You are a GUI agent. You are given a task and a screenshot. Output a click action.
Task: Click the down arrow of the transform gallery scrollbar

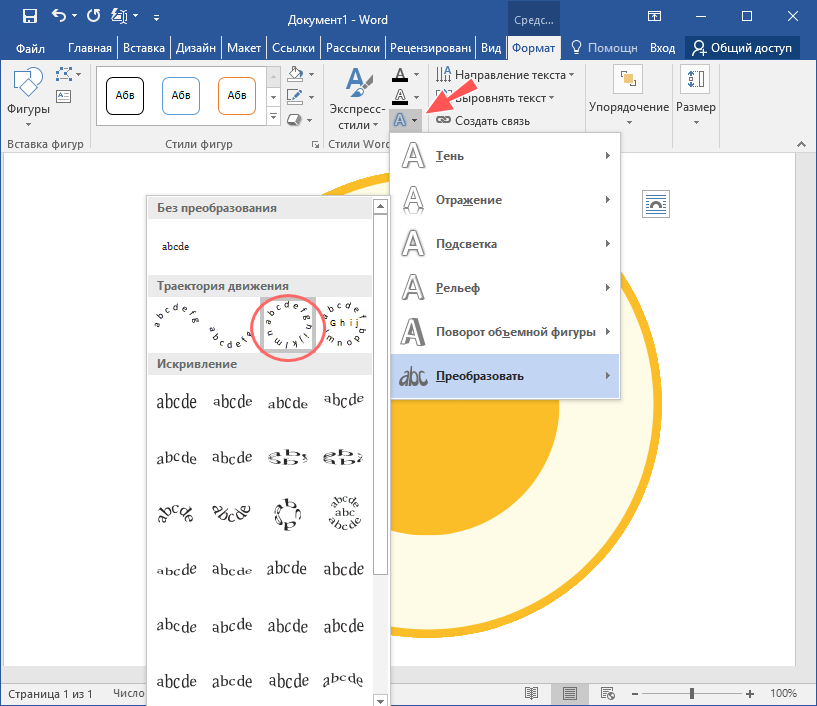(381, 701)
